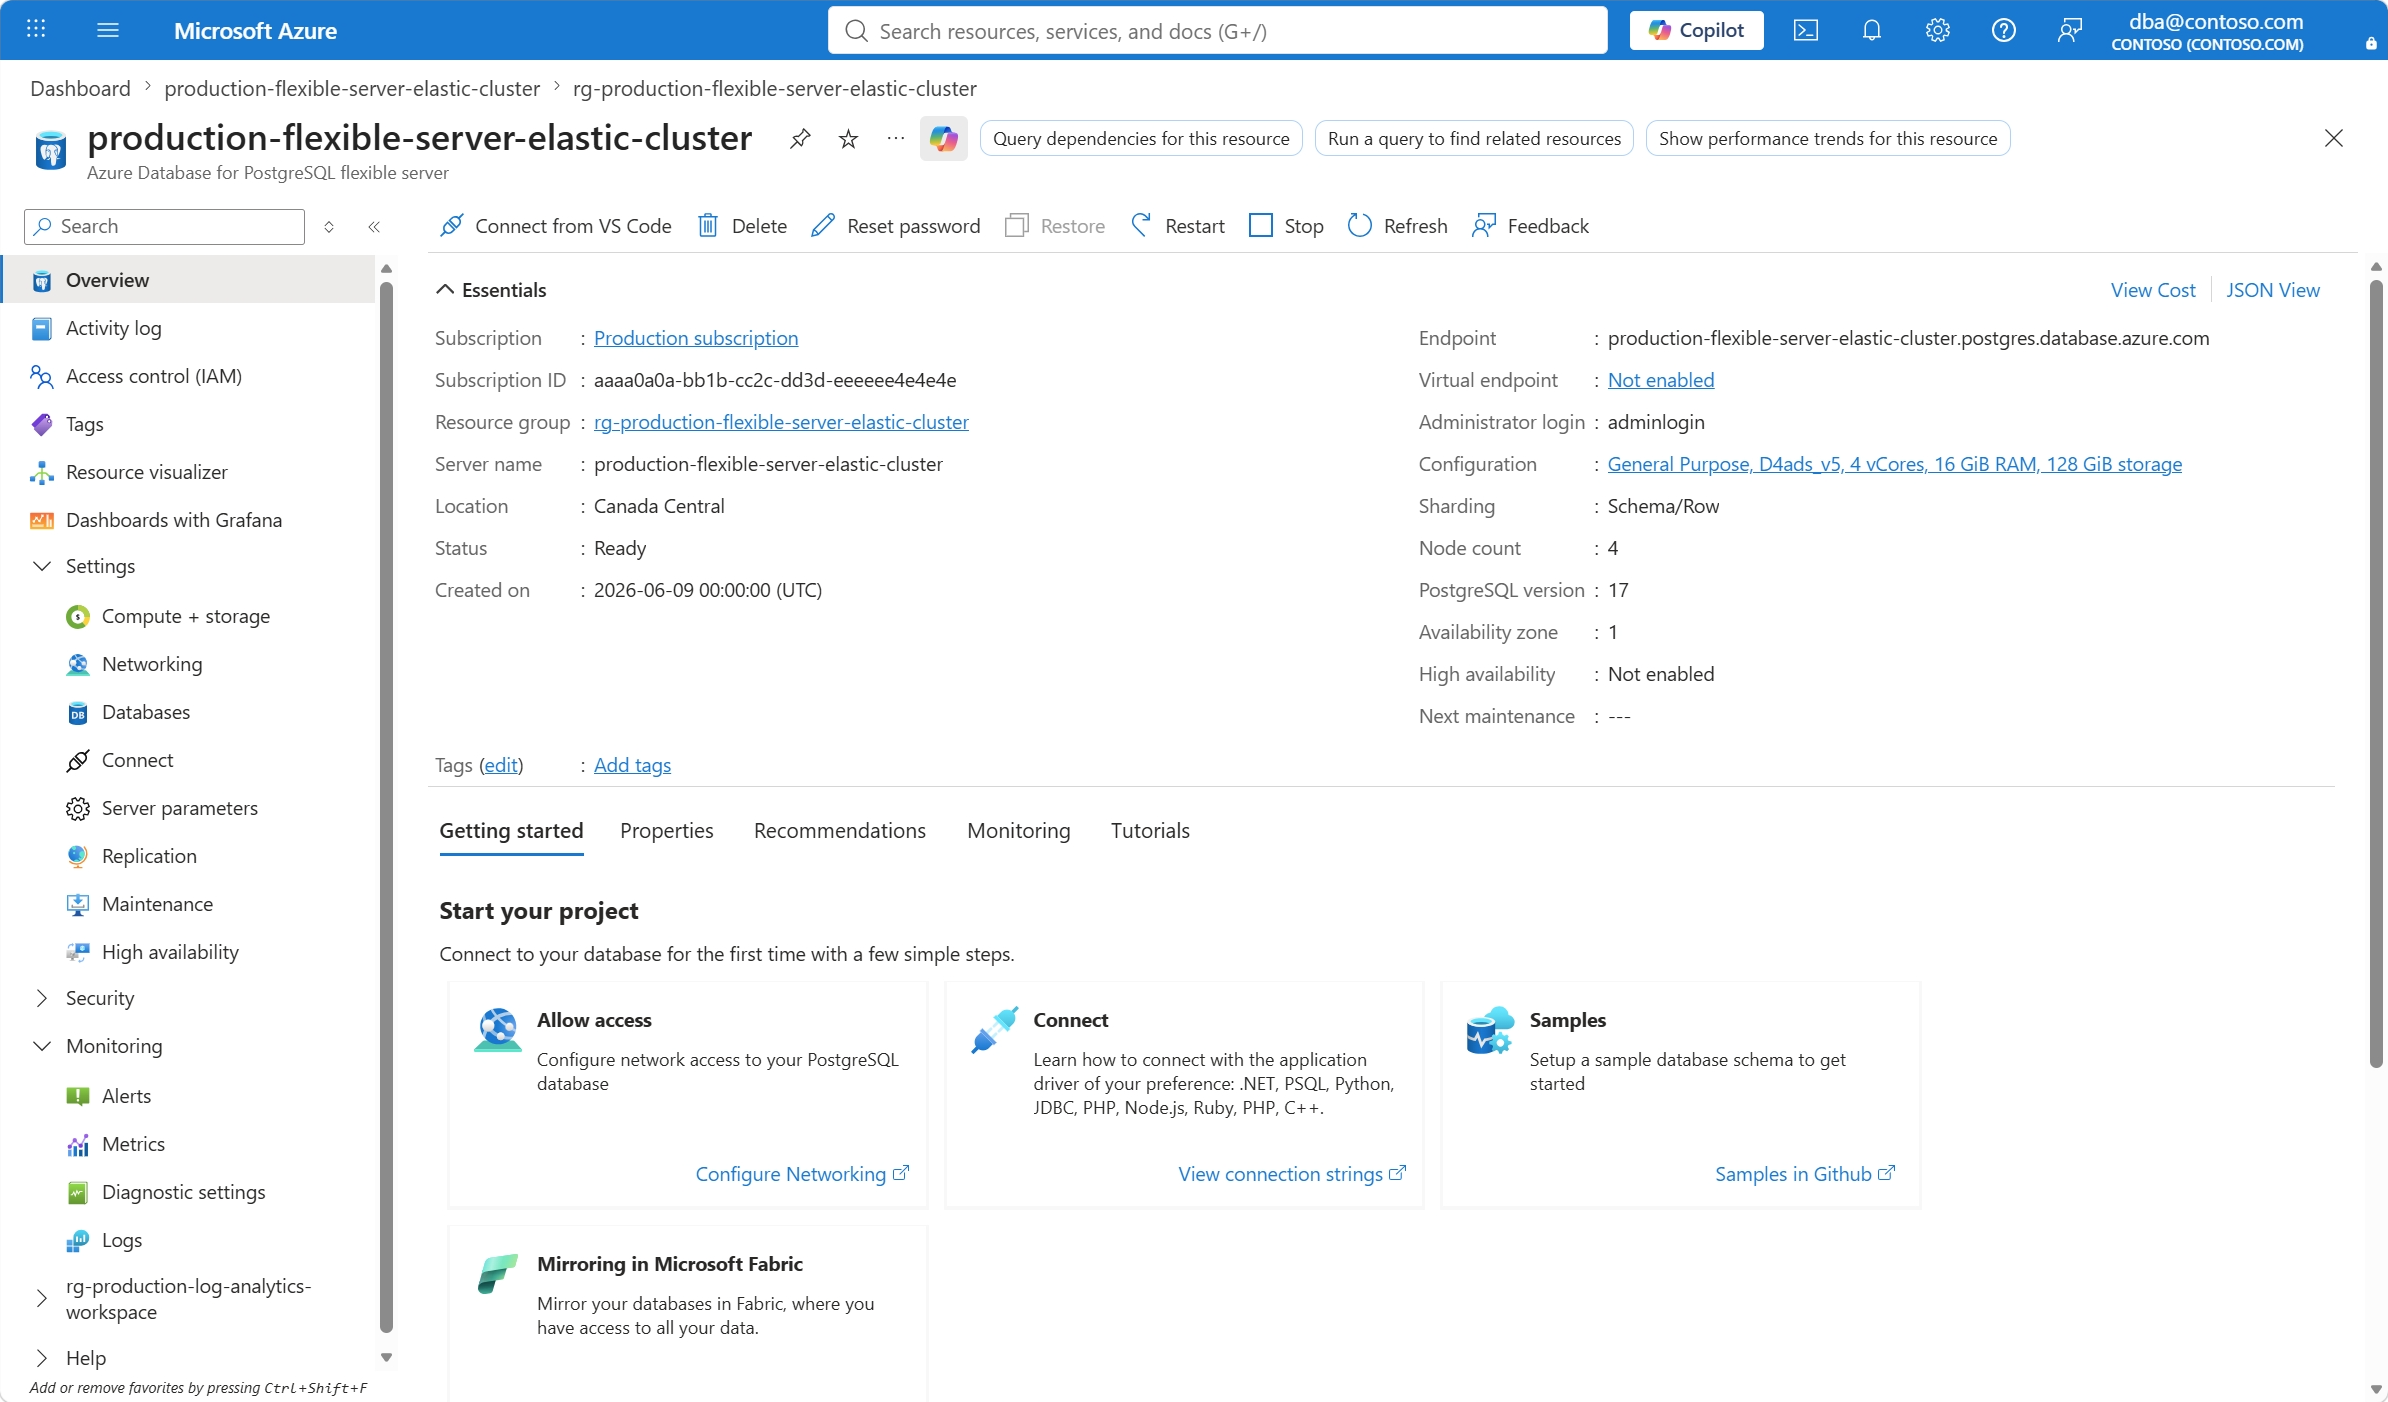Collapse the Essentials section
The image size is (2388, 1402).
[x=445, y=290]
